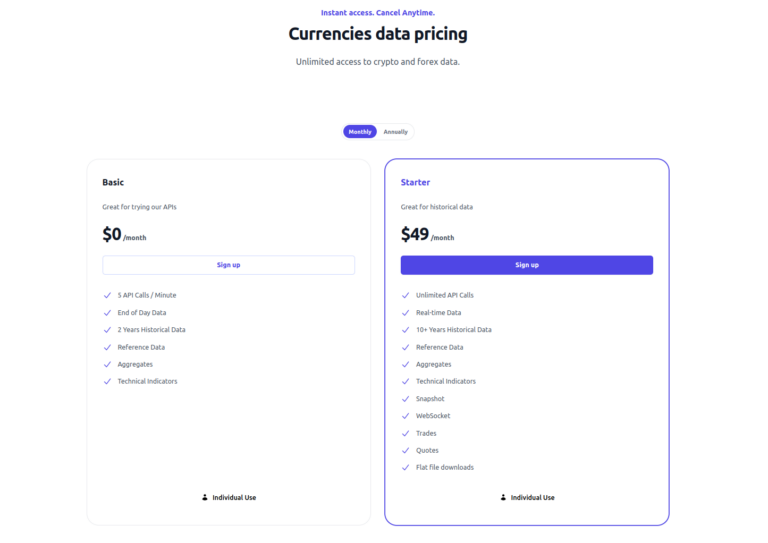The image size is (768, 543).
Task: Sign up for the Starter plan
Action: pos(527,265)
